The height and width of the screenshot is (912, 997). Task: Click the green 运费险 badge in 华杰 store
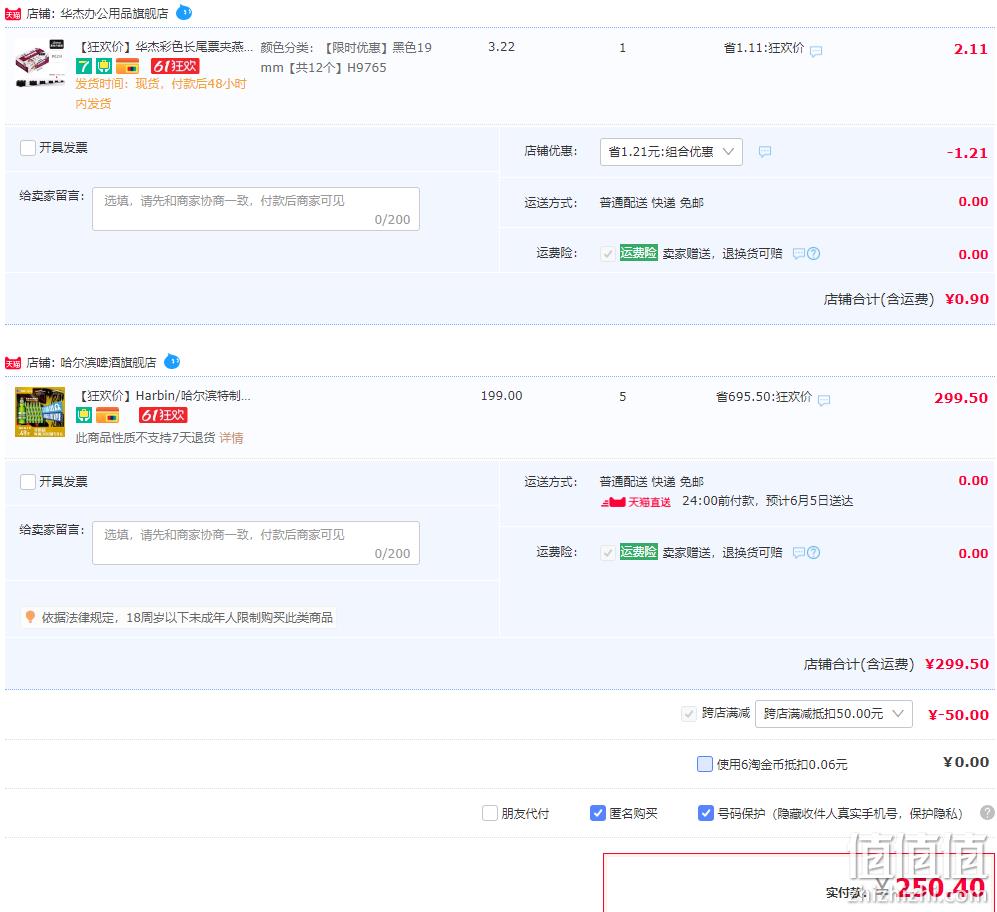(x=638, y=253)
